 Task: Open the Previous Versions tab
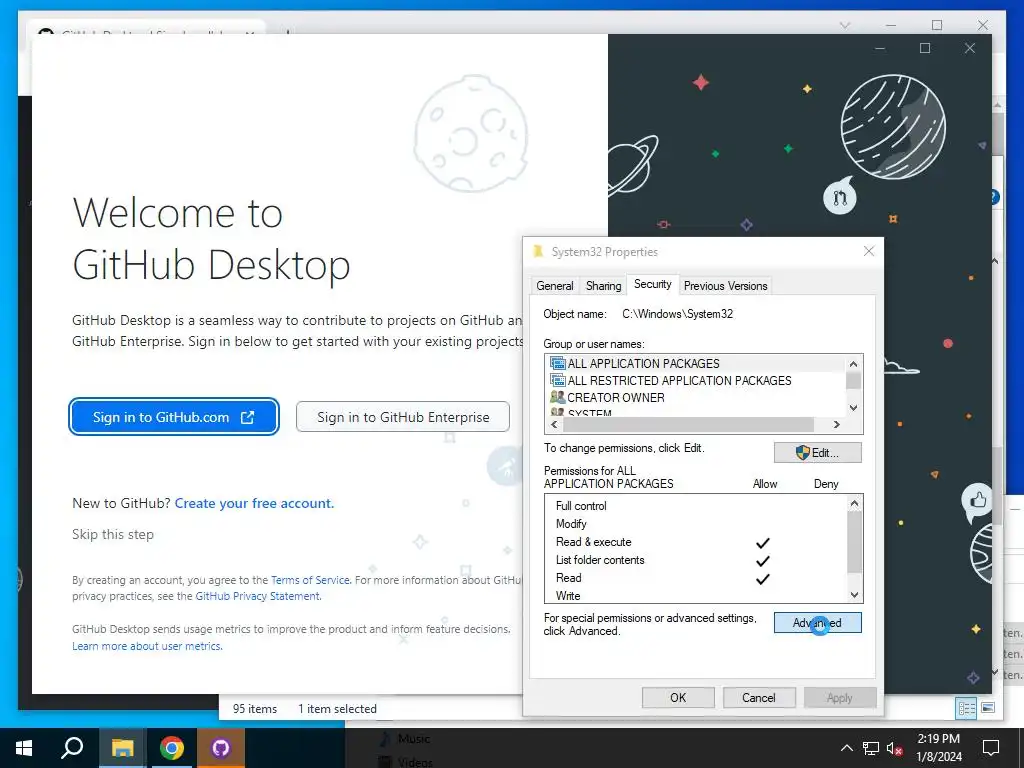point(726,286)
